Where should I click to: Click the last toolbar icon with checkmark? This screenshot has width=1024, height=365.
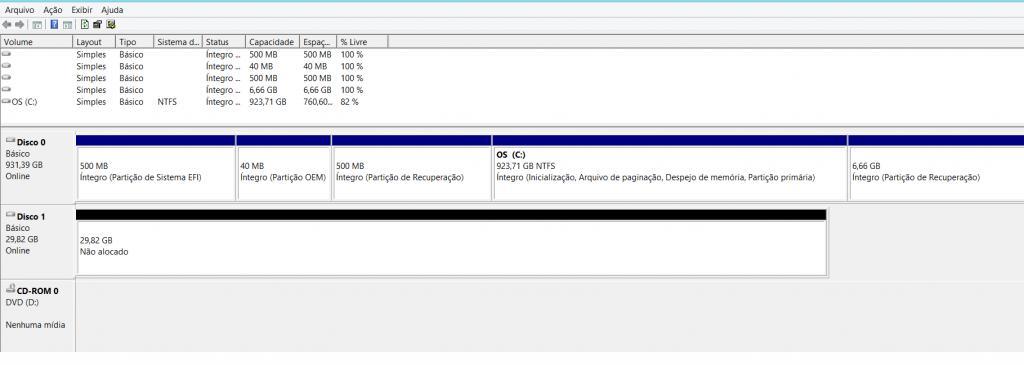[x=111, y=24]
